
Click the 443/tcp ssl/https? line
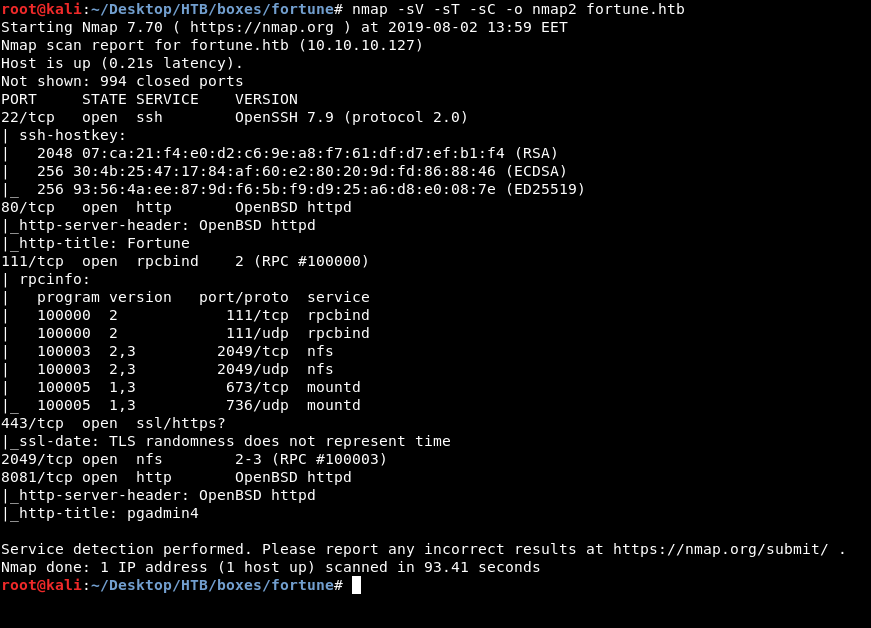pyautogui.click(x=113, y=423)
